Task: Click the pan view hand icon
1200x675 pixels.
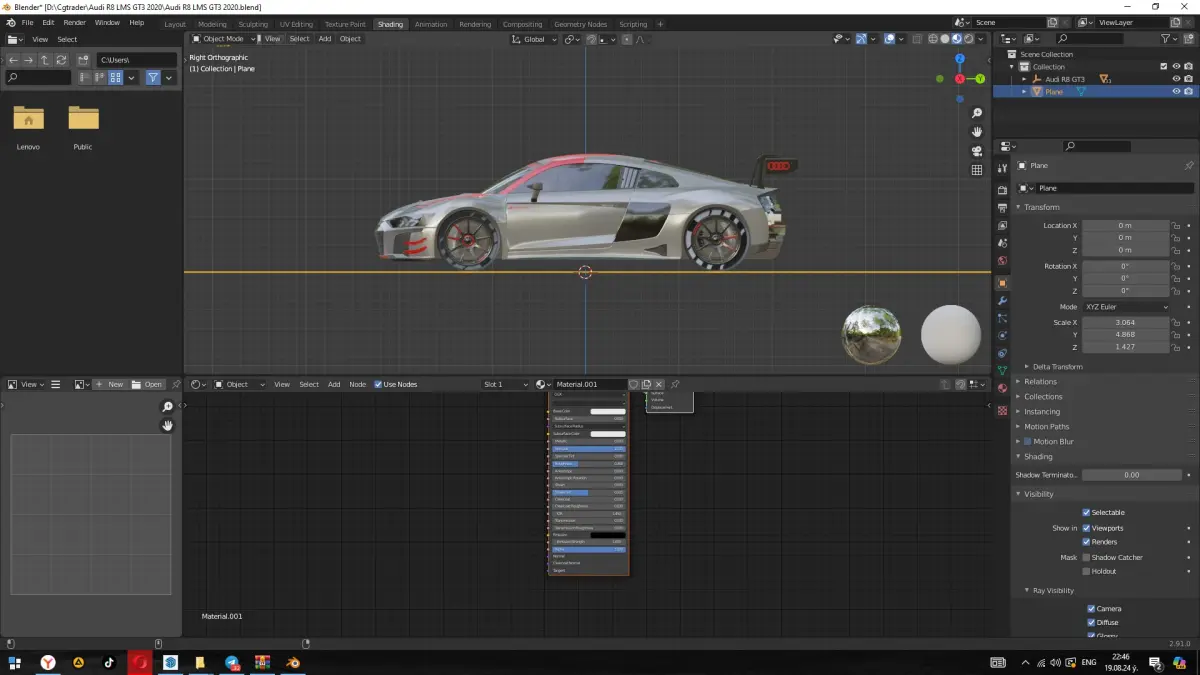Action: (x=977, y=132)
